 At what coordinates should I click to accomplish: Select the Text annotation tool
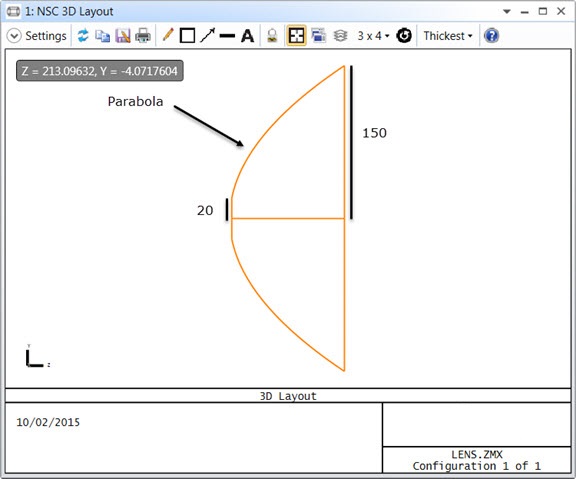(x=247, y=36)
